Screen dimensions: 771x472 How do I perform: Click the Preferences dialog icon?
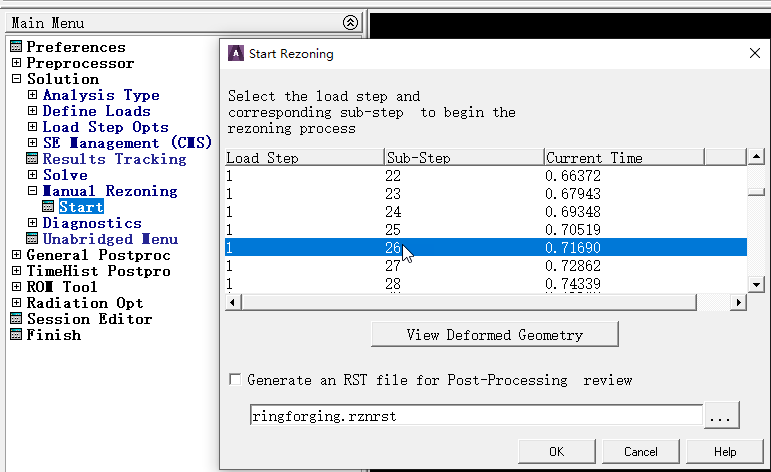(16, 47)
